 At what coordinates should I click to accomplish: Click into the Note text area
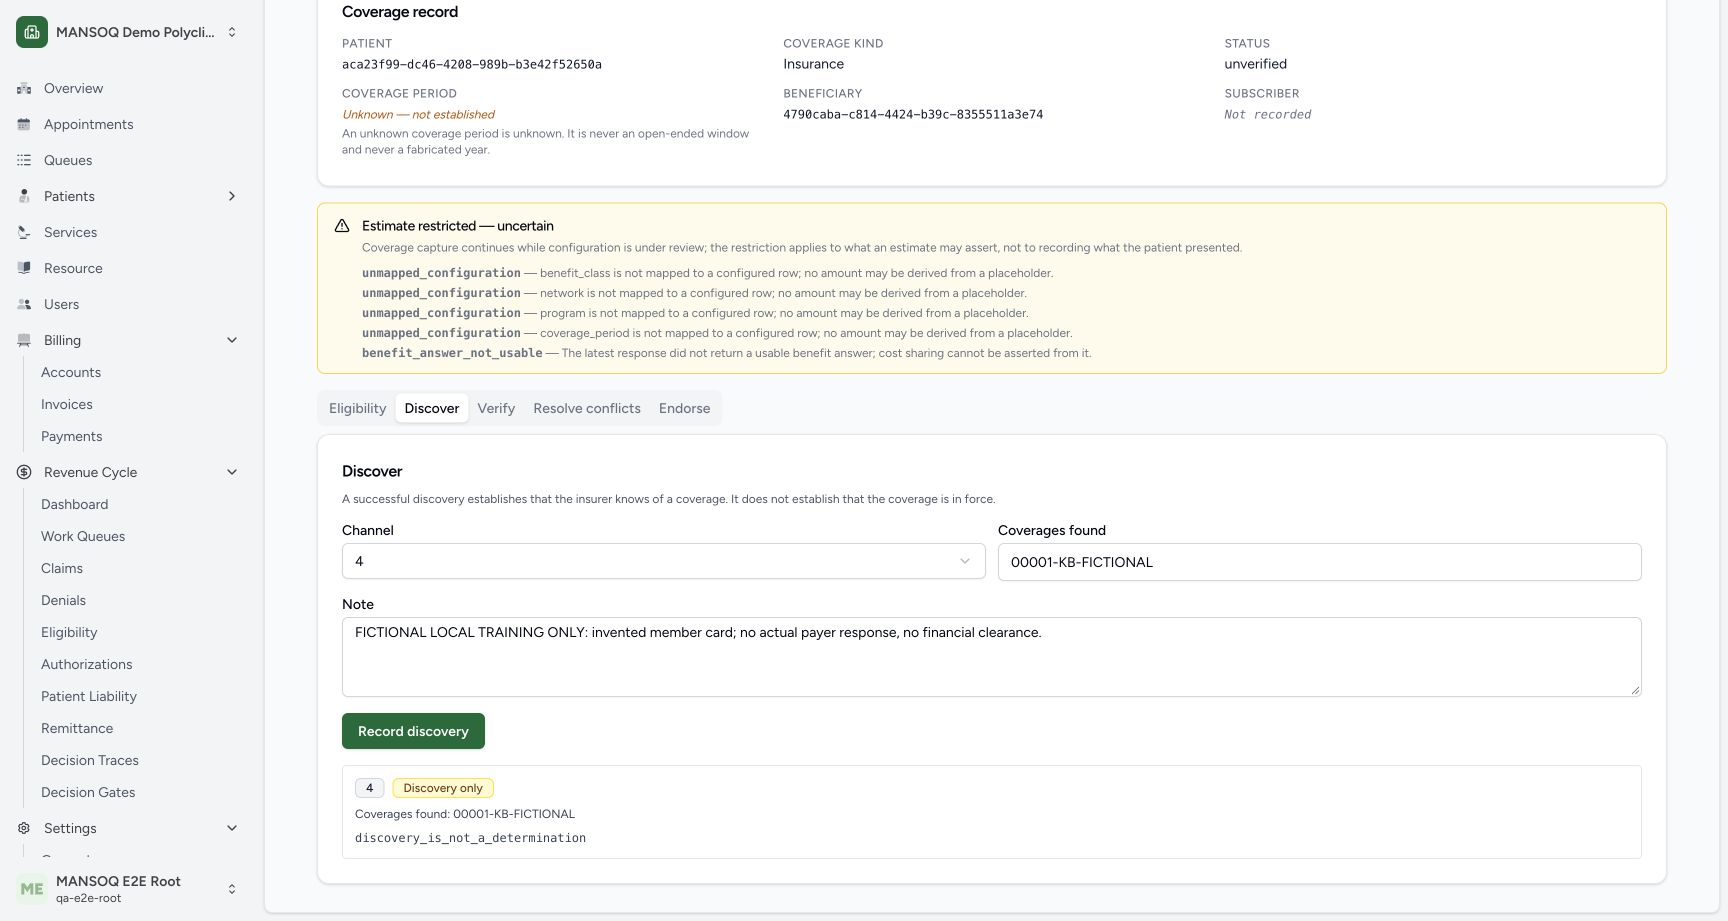point(991,657)
